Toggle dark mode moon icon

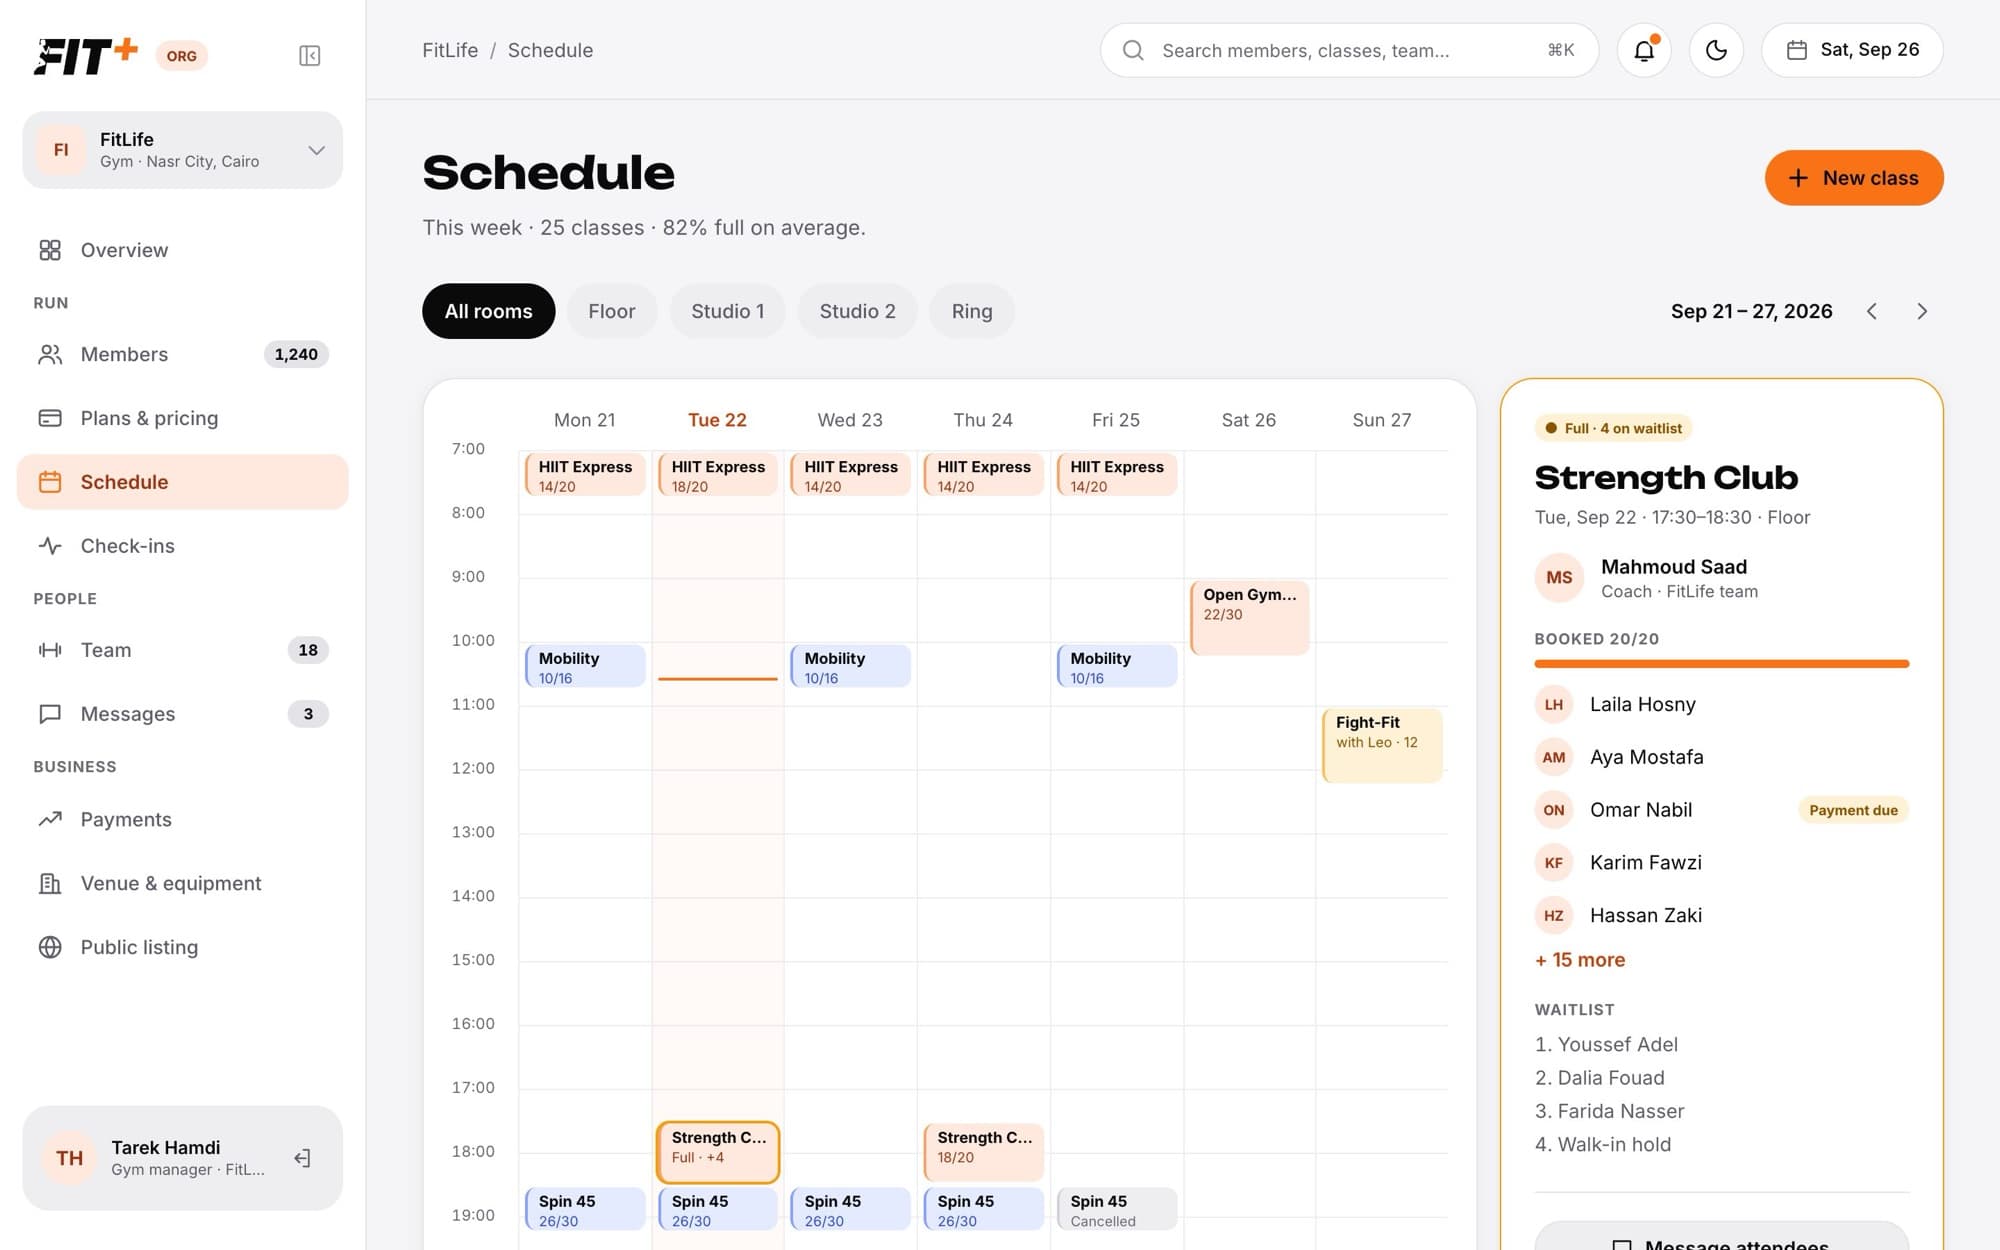click(1716, 50)
